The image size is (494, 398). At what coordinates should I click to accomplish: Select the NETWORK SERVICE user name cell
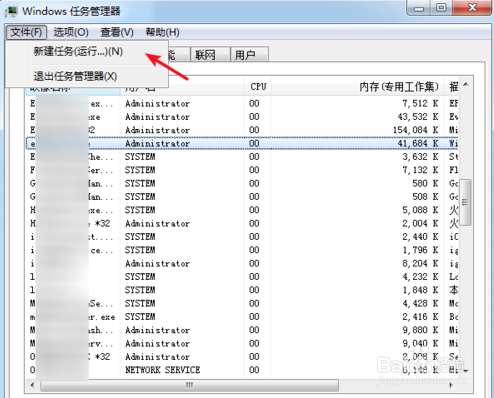(x=163, y=370)
